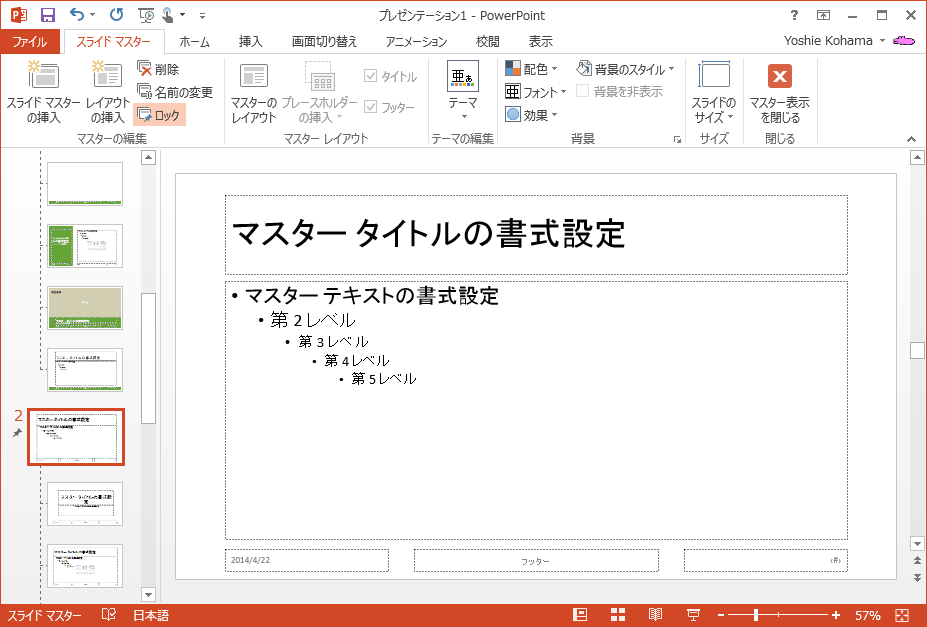Click the zoom slider handle

(x=756, y=615)
